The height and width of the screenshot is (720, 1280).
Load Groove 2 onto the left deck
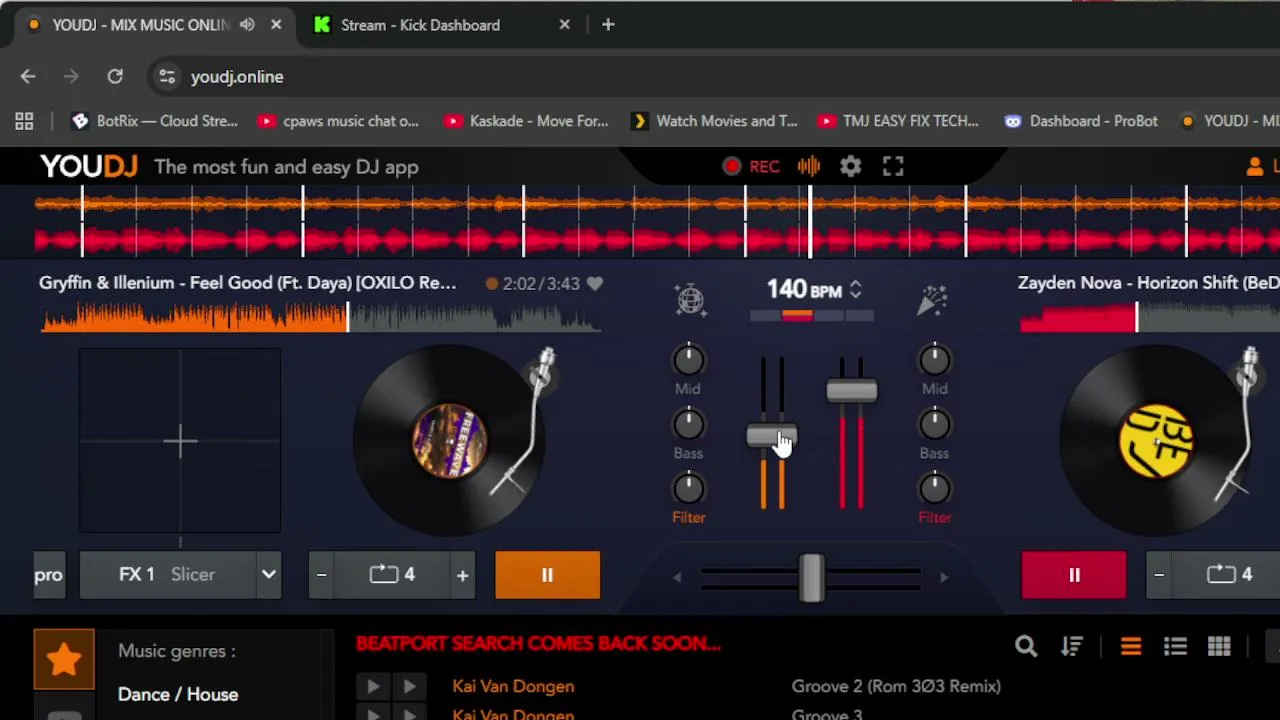tap(373, 686)
